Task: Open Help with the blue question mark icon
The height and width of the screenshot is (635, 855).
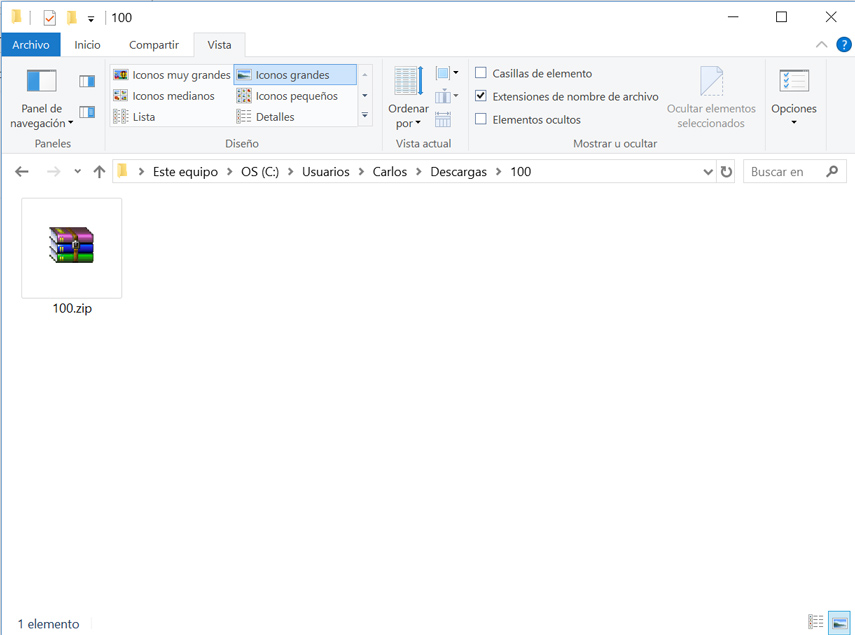Action: (x=843, y=45)
